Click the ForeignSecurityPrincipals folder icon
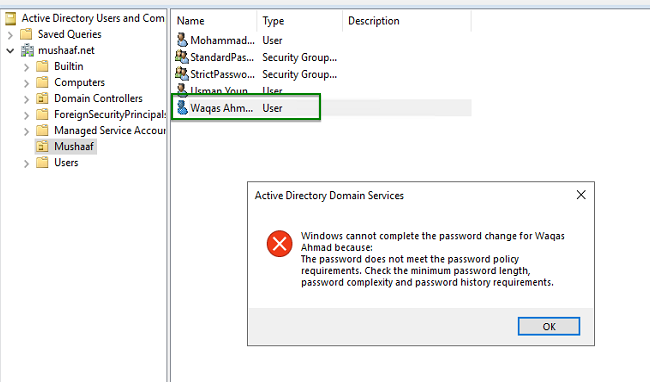650x382 pixels. [42, 114]
